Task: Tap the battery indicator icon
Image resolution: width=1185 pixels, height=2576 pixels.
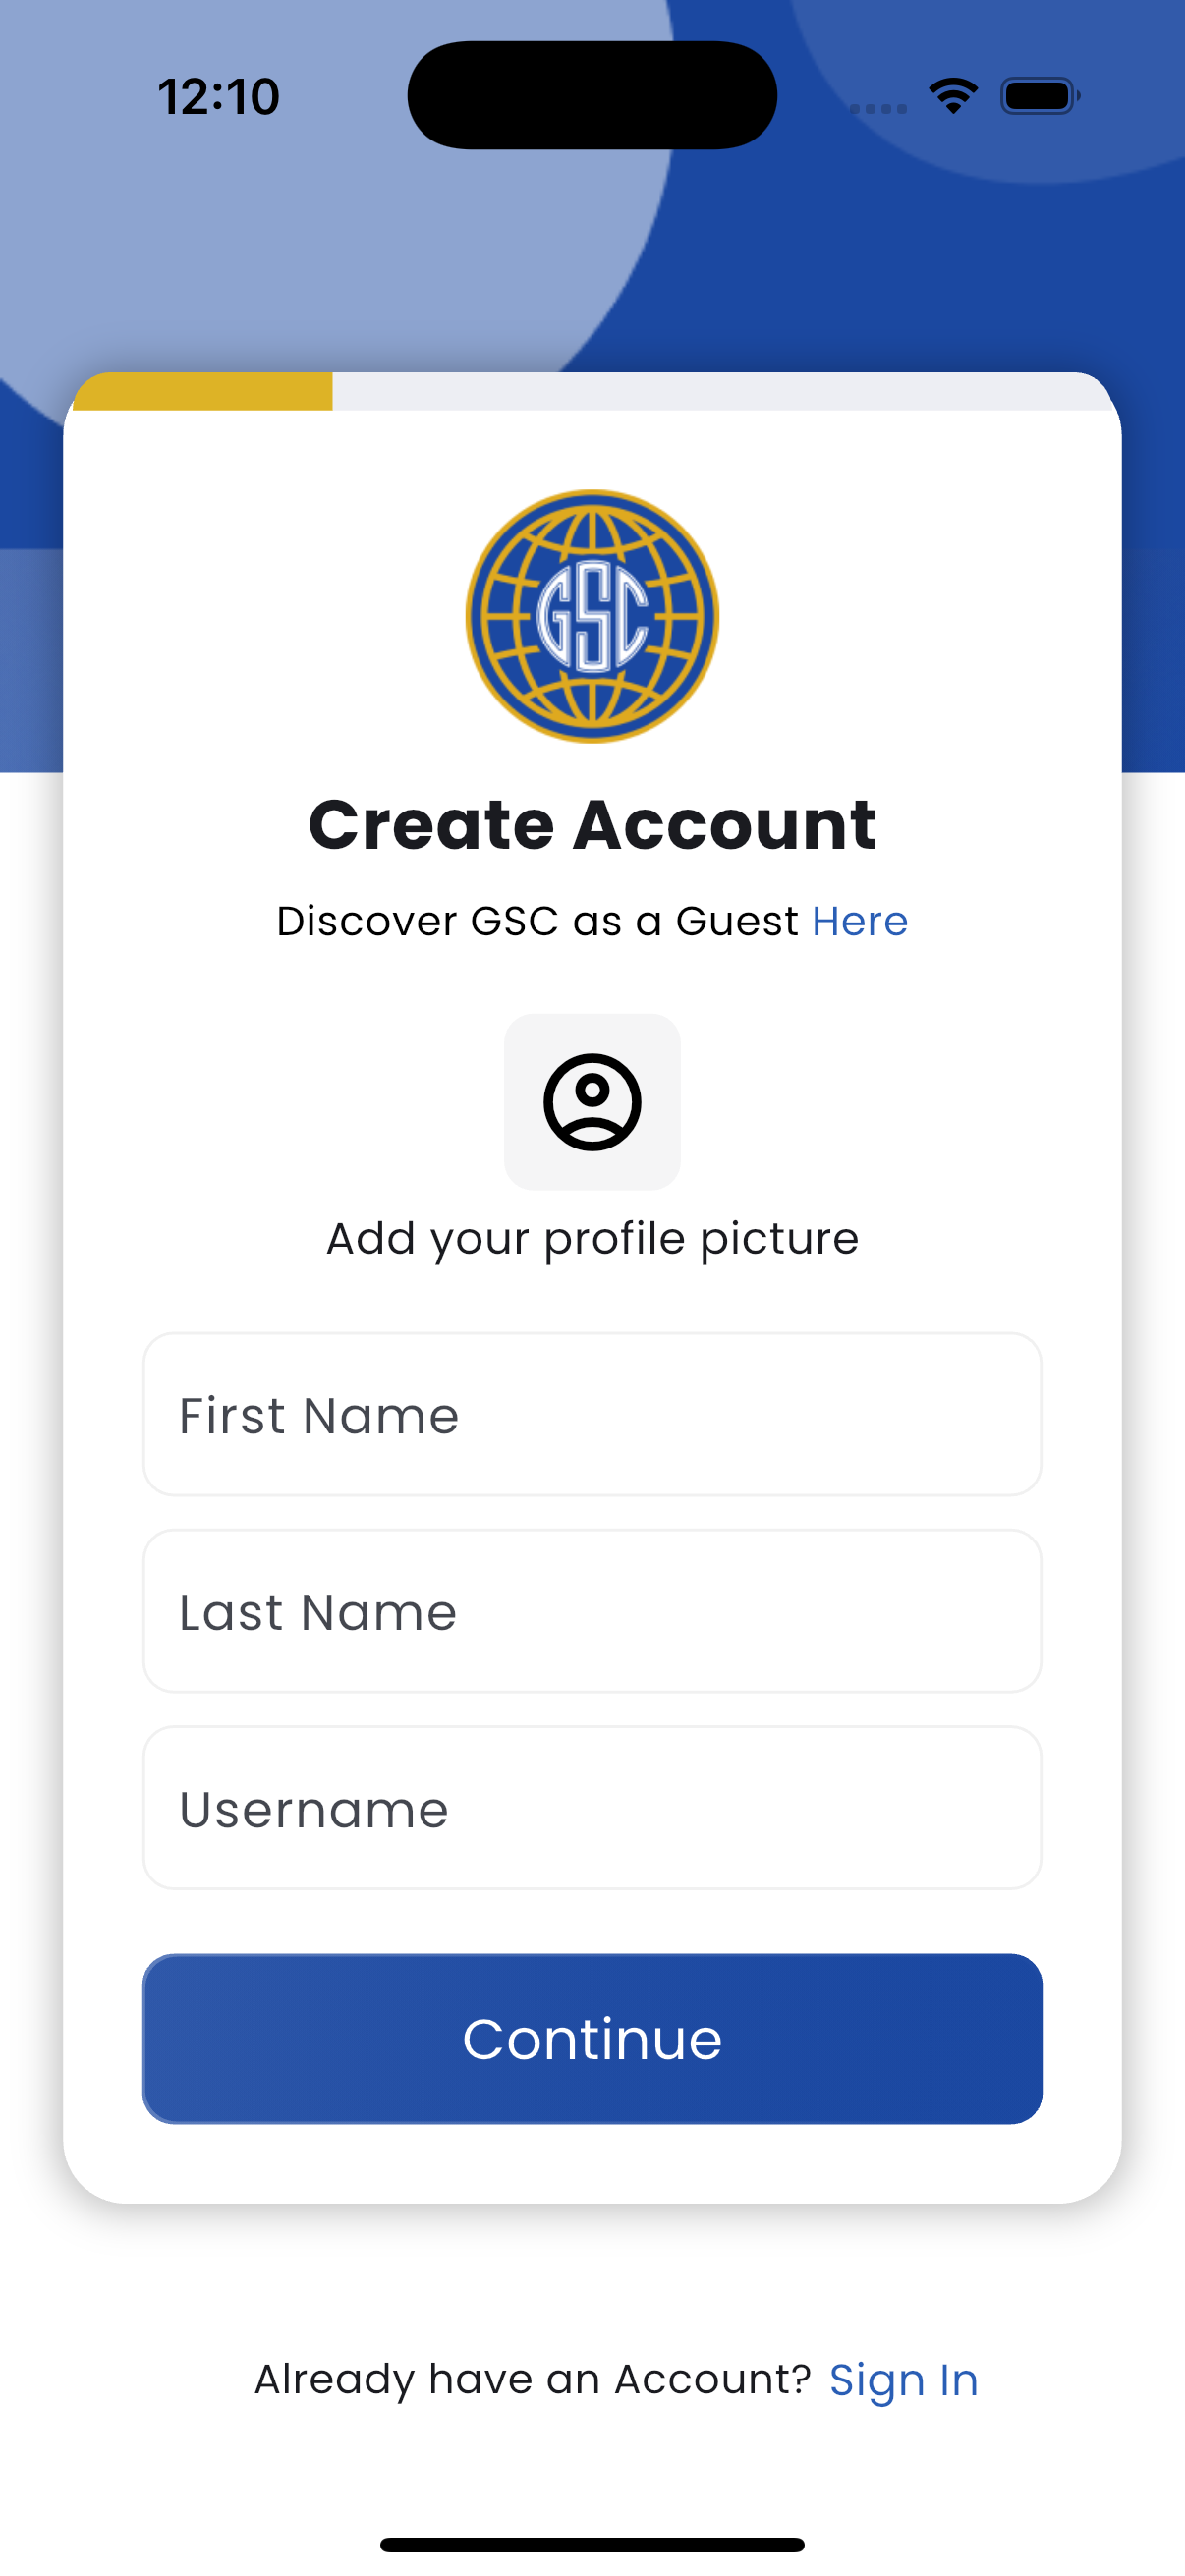Action: coord(1040,96)
